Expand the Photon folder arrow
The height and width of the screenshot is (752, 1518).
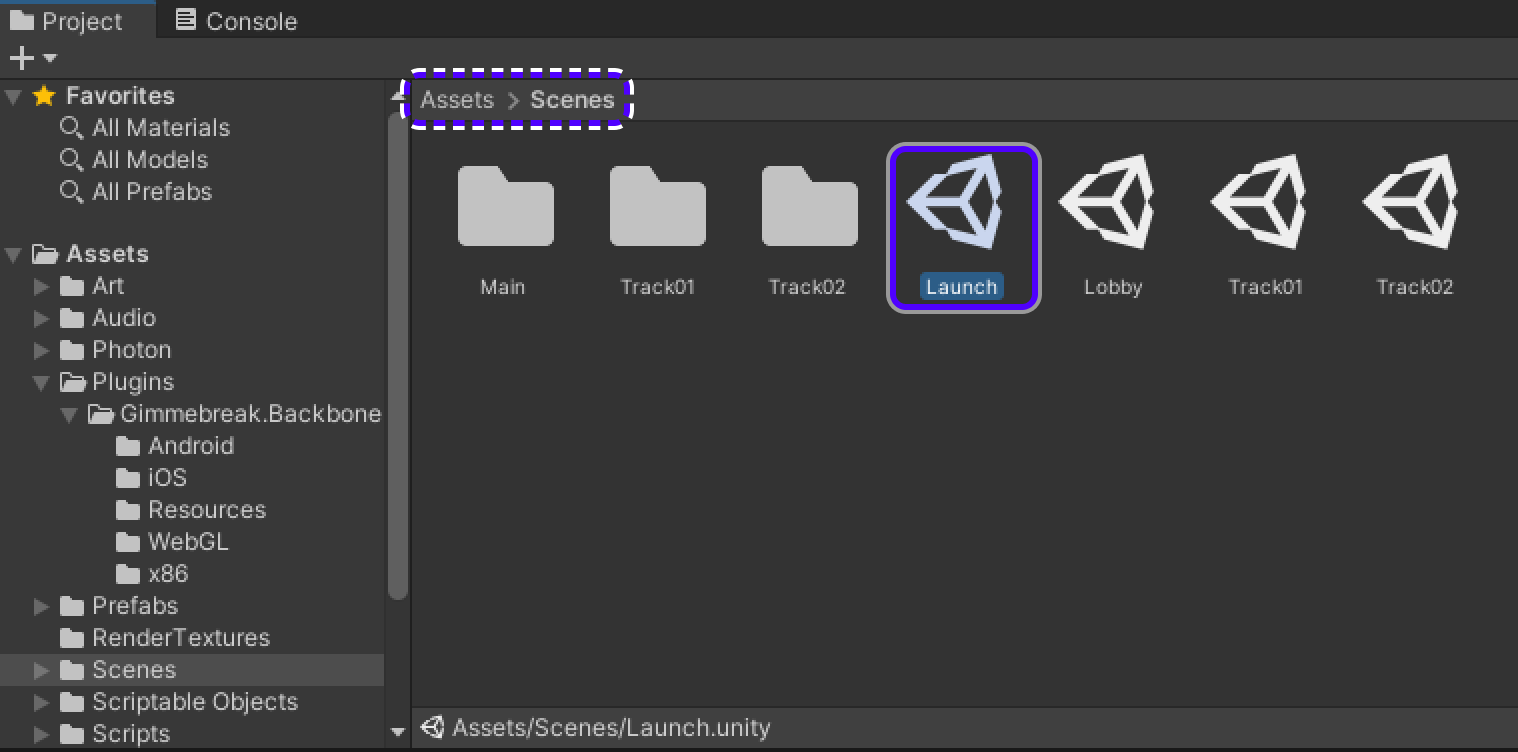coord(41,351)
